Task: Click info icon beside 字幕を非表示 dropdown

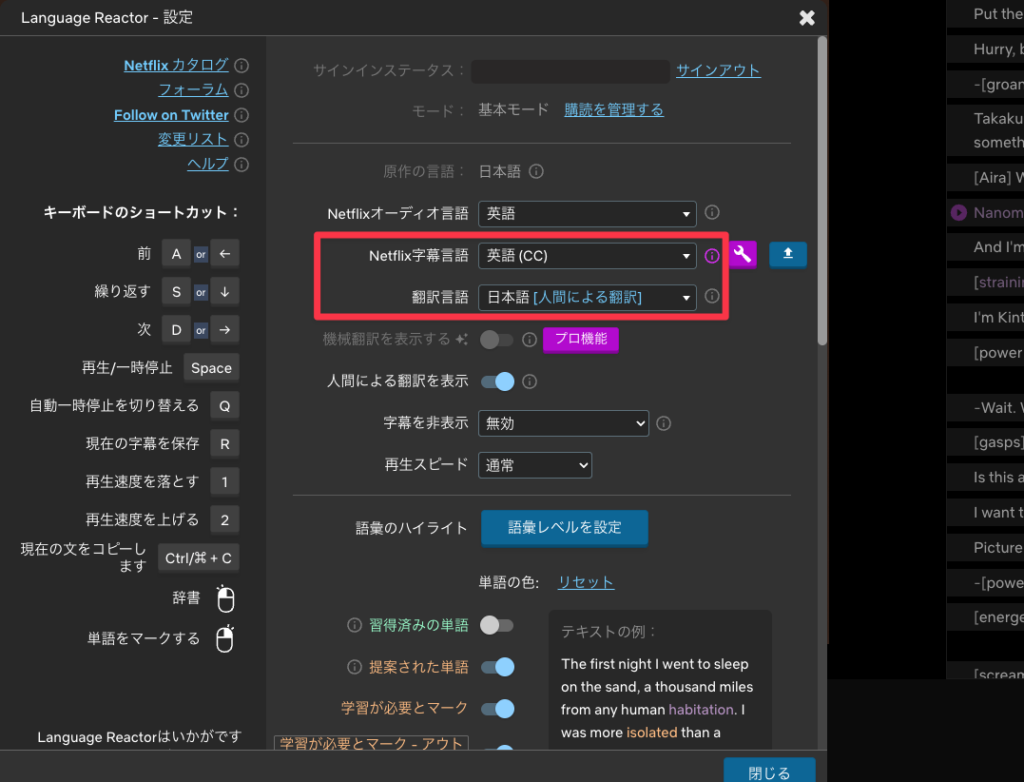Action: (x=663, y=423)
